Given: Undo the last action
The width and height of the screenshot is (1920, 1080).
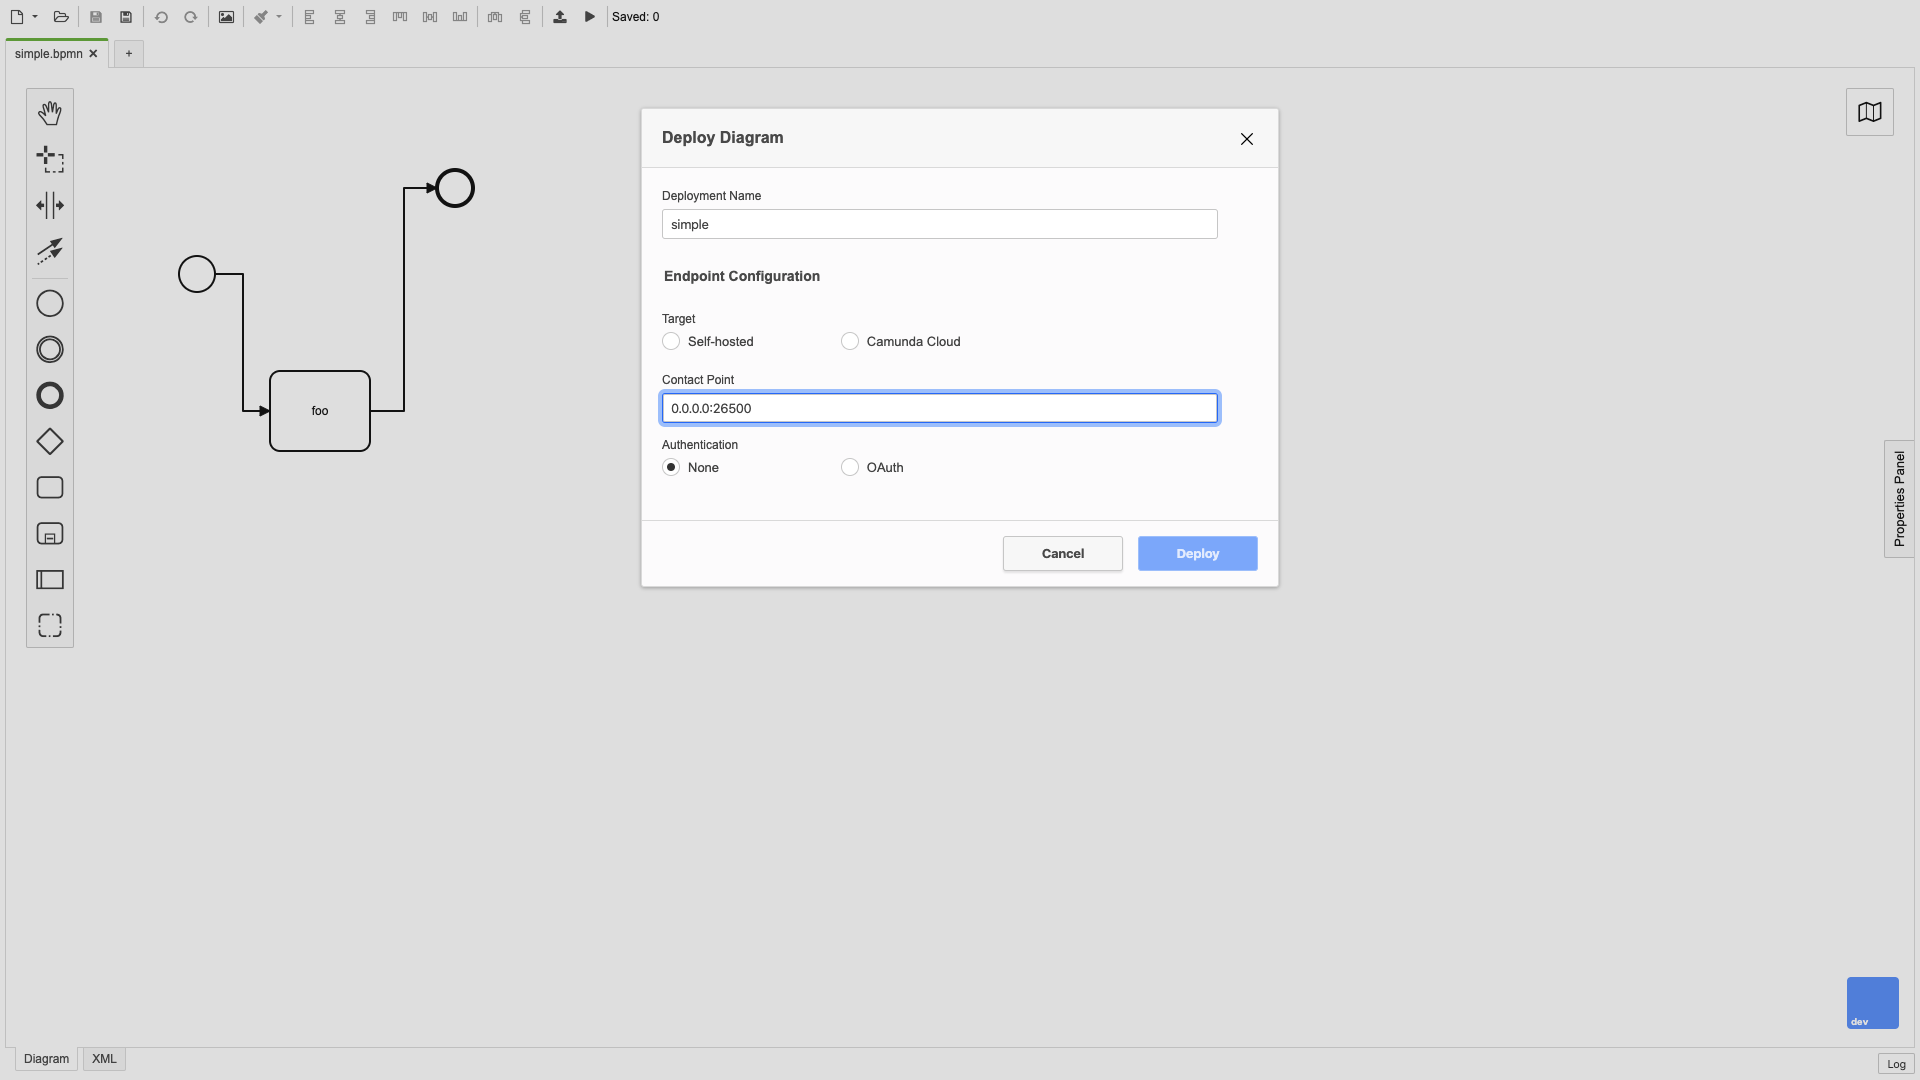Looking at the screenshot, I should 161,17.
